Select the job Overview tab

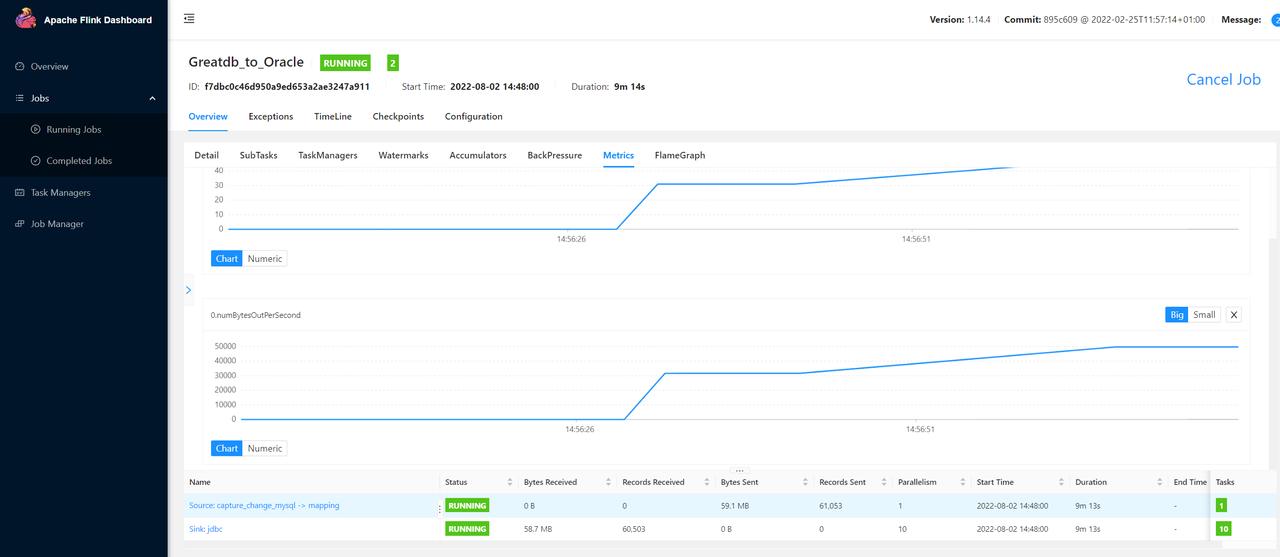pyautogui.click(x=208, y=116)
